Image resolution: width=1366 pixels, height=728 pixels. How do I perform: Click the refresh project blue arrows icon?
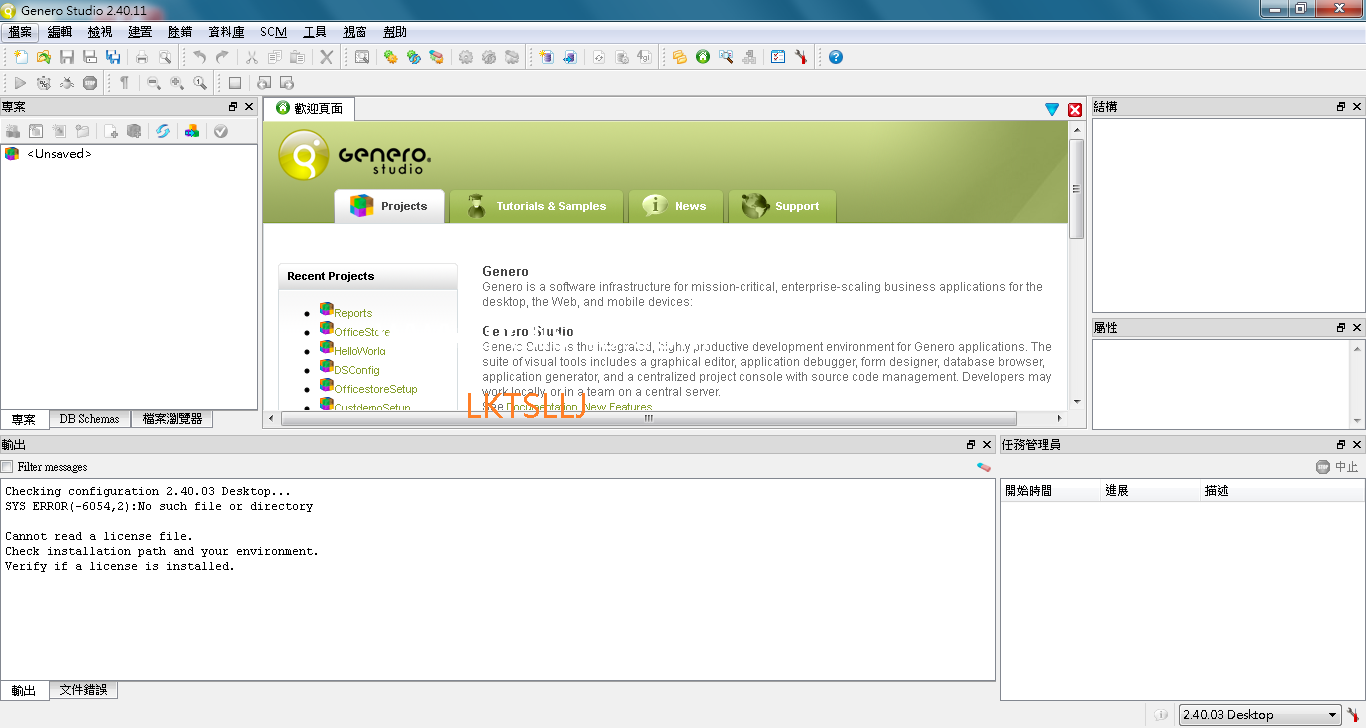(162, 131)
